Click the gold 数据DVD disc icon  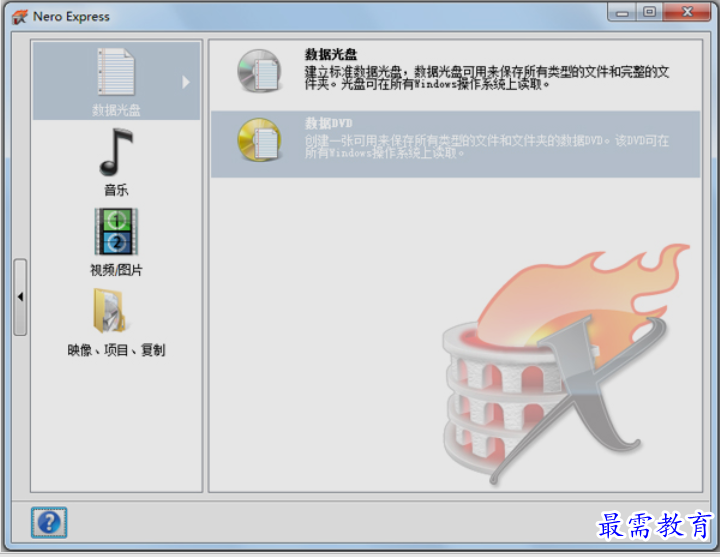pos(259,140)
